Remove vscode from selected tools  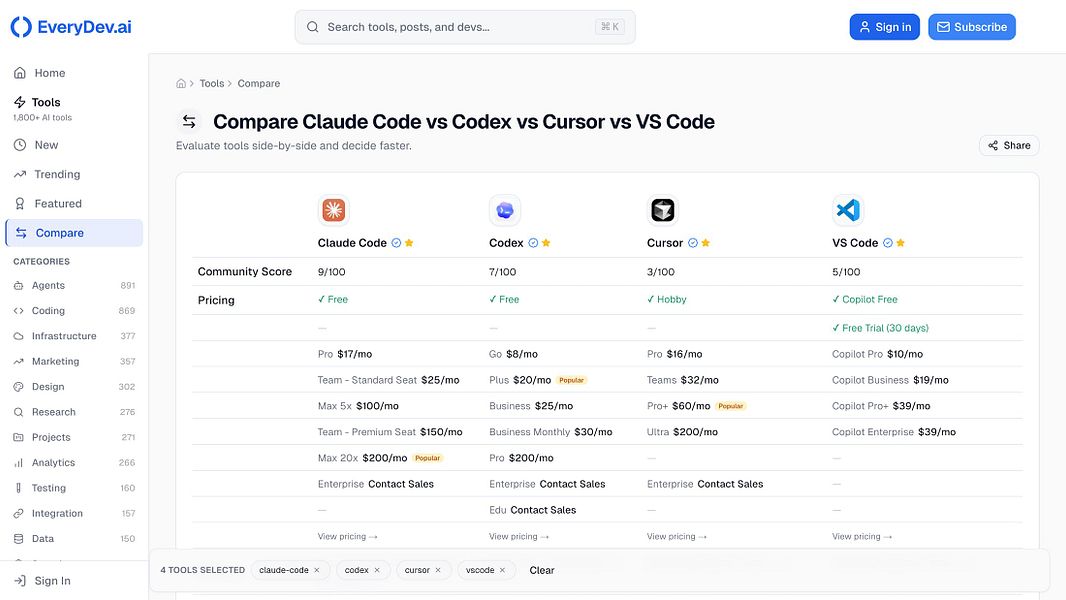[x=502, y=570]
